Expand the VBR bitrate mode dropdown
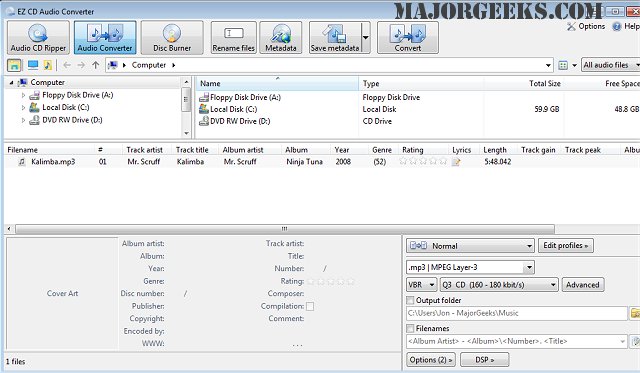Image resolution: width=640 pixels, height=373 pixels. 422,284
